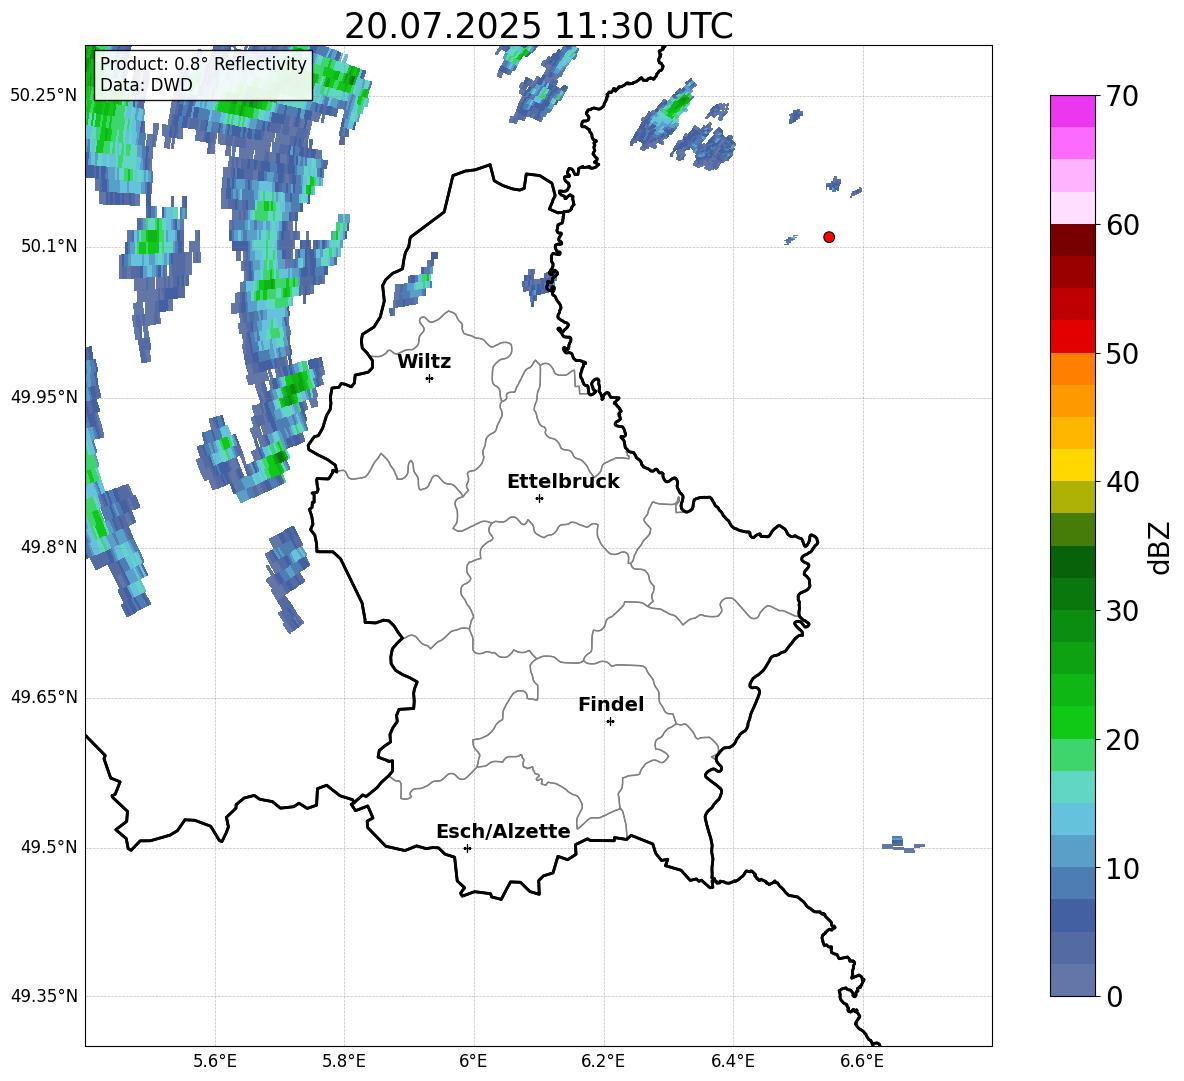Screen dimensions: 1184x1081
Task: Click the 10 value on the colorbar
Action: pyautogui.click(x=1122, y=869)
